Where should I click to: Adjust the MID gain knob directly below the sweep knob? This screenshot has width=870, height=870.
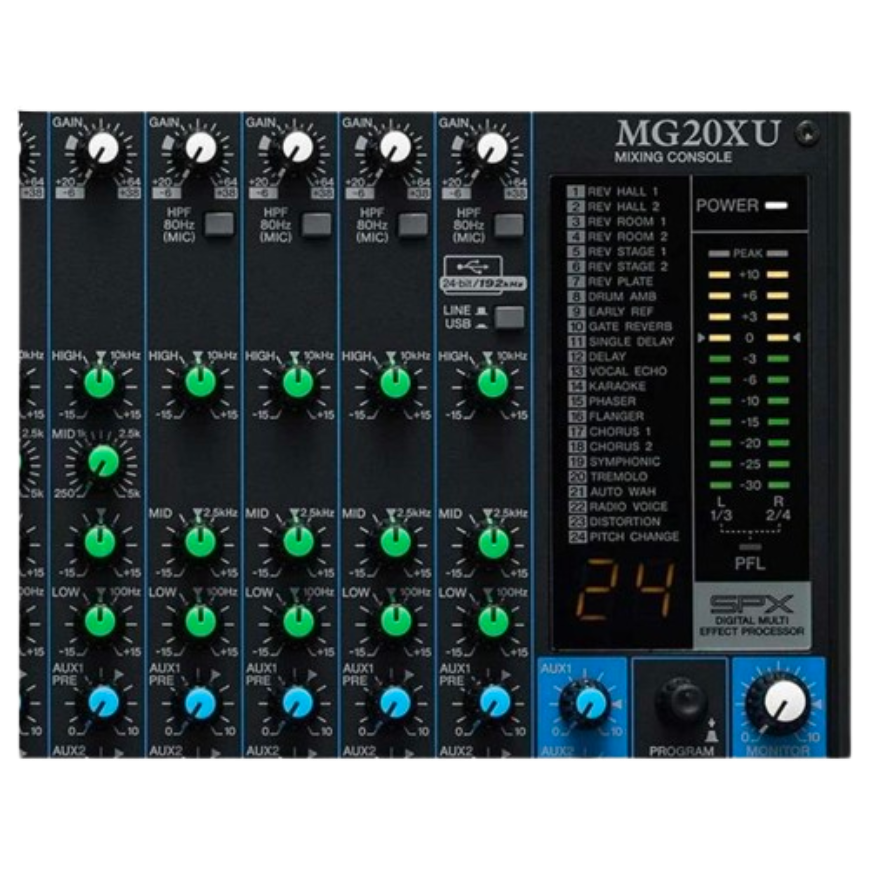(100, 542)
